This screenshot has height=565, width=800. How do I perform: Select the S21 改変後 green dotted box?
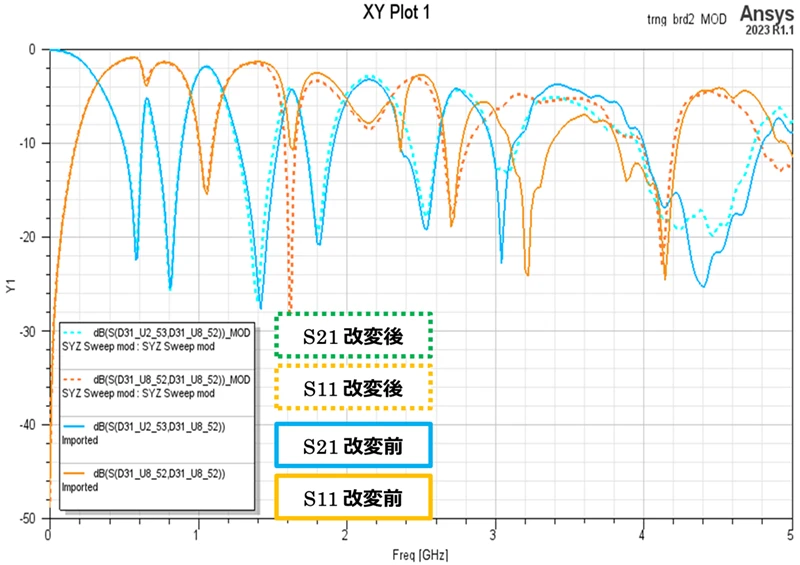coord(353,337)
